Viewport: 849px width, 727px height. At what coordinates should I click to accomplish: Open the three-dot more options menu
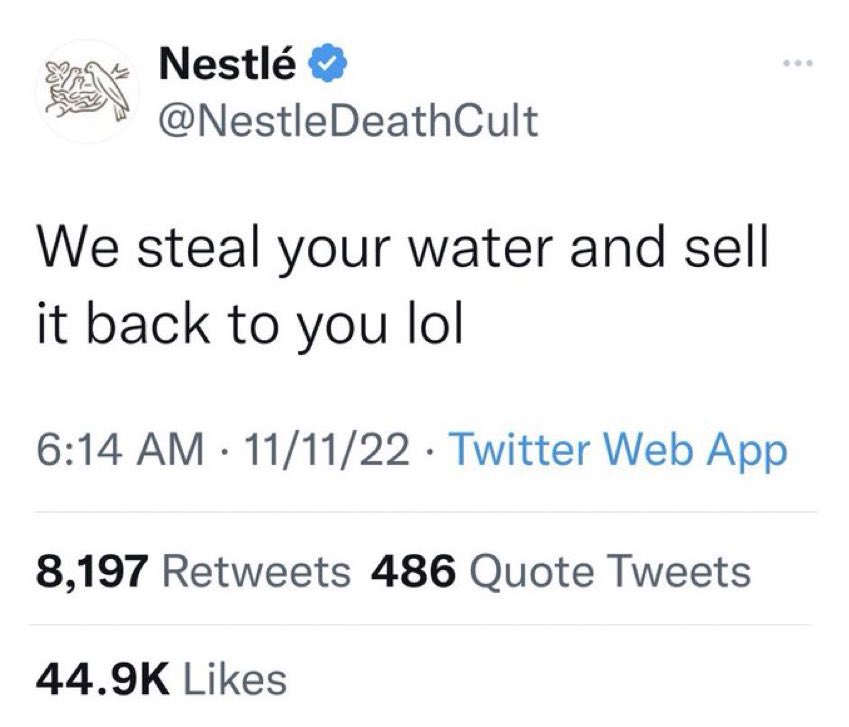click(x=799, y=64)
